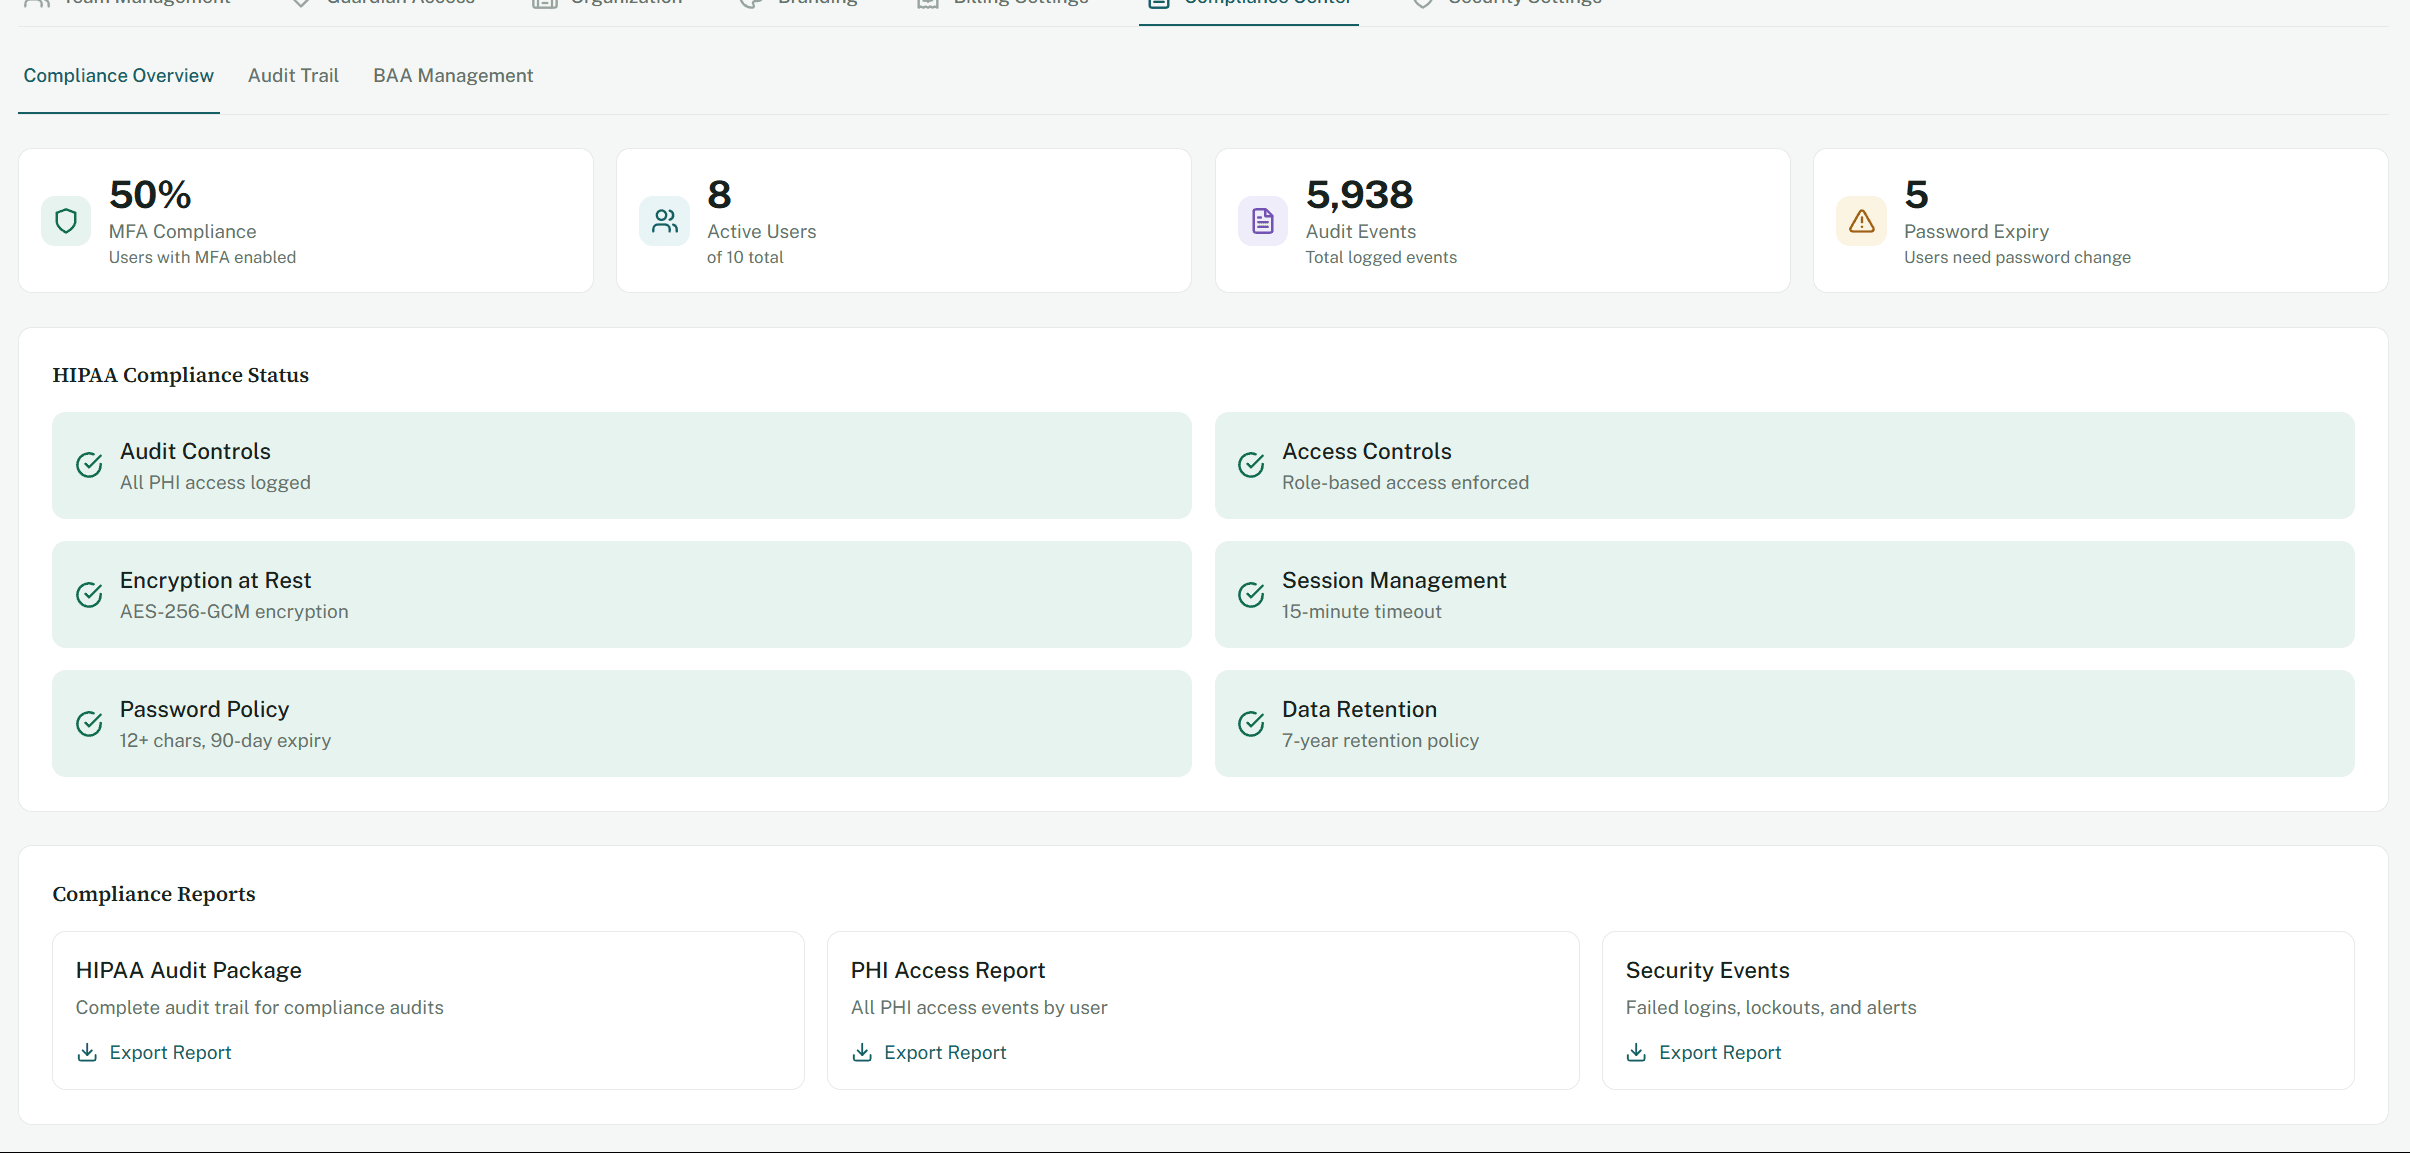Click '15-minute timeout' description

point(1362,611)
